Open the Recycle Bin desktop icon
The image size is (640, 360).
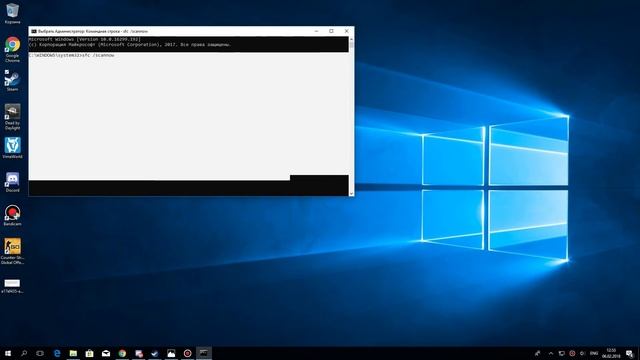pyautogui.click(x=12, y=13)
